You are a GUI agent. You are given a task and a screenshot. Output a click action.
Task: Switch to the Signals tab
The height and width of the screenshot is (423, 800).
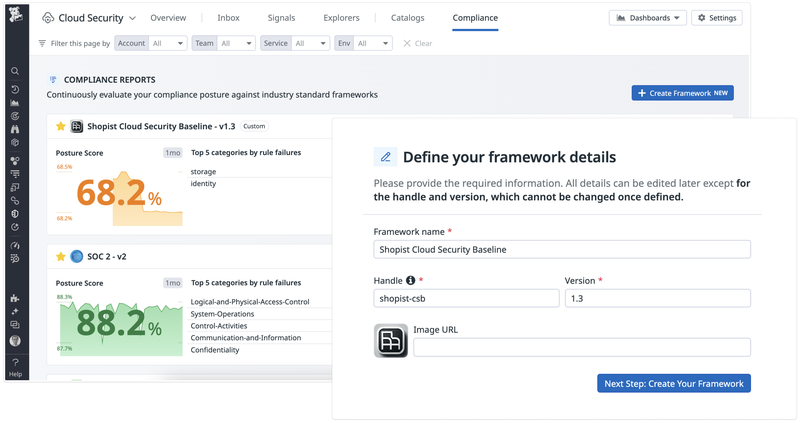tap(281, 18)
